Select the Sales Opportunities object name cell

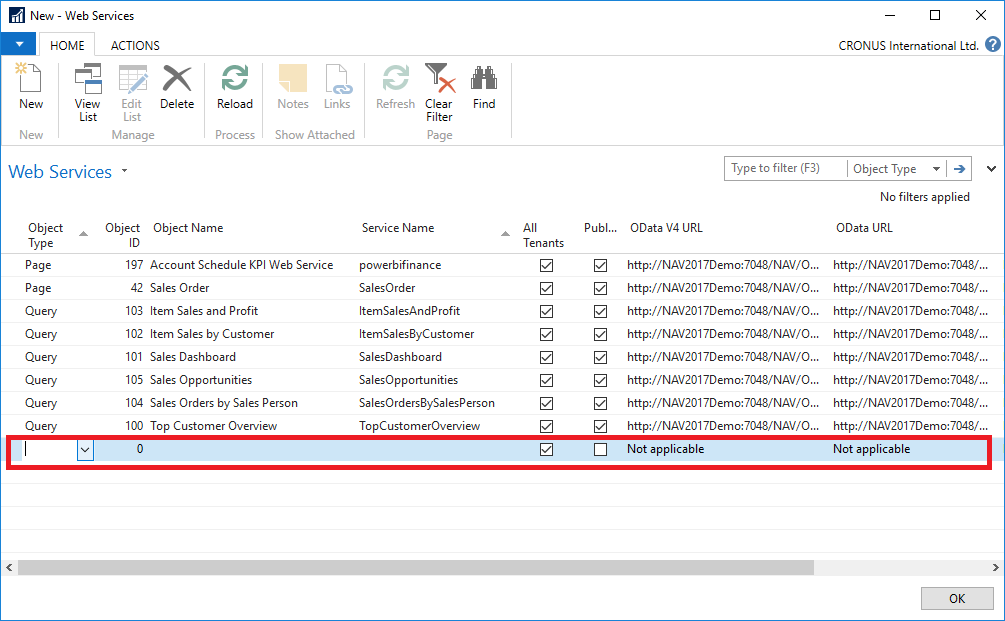point(201,380)
